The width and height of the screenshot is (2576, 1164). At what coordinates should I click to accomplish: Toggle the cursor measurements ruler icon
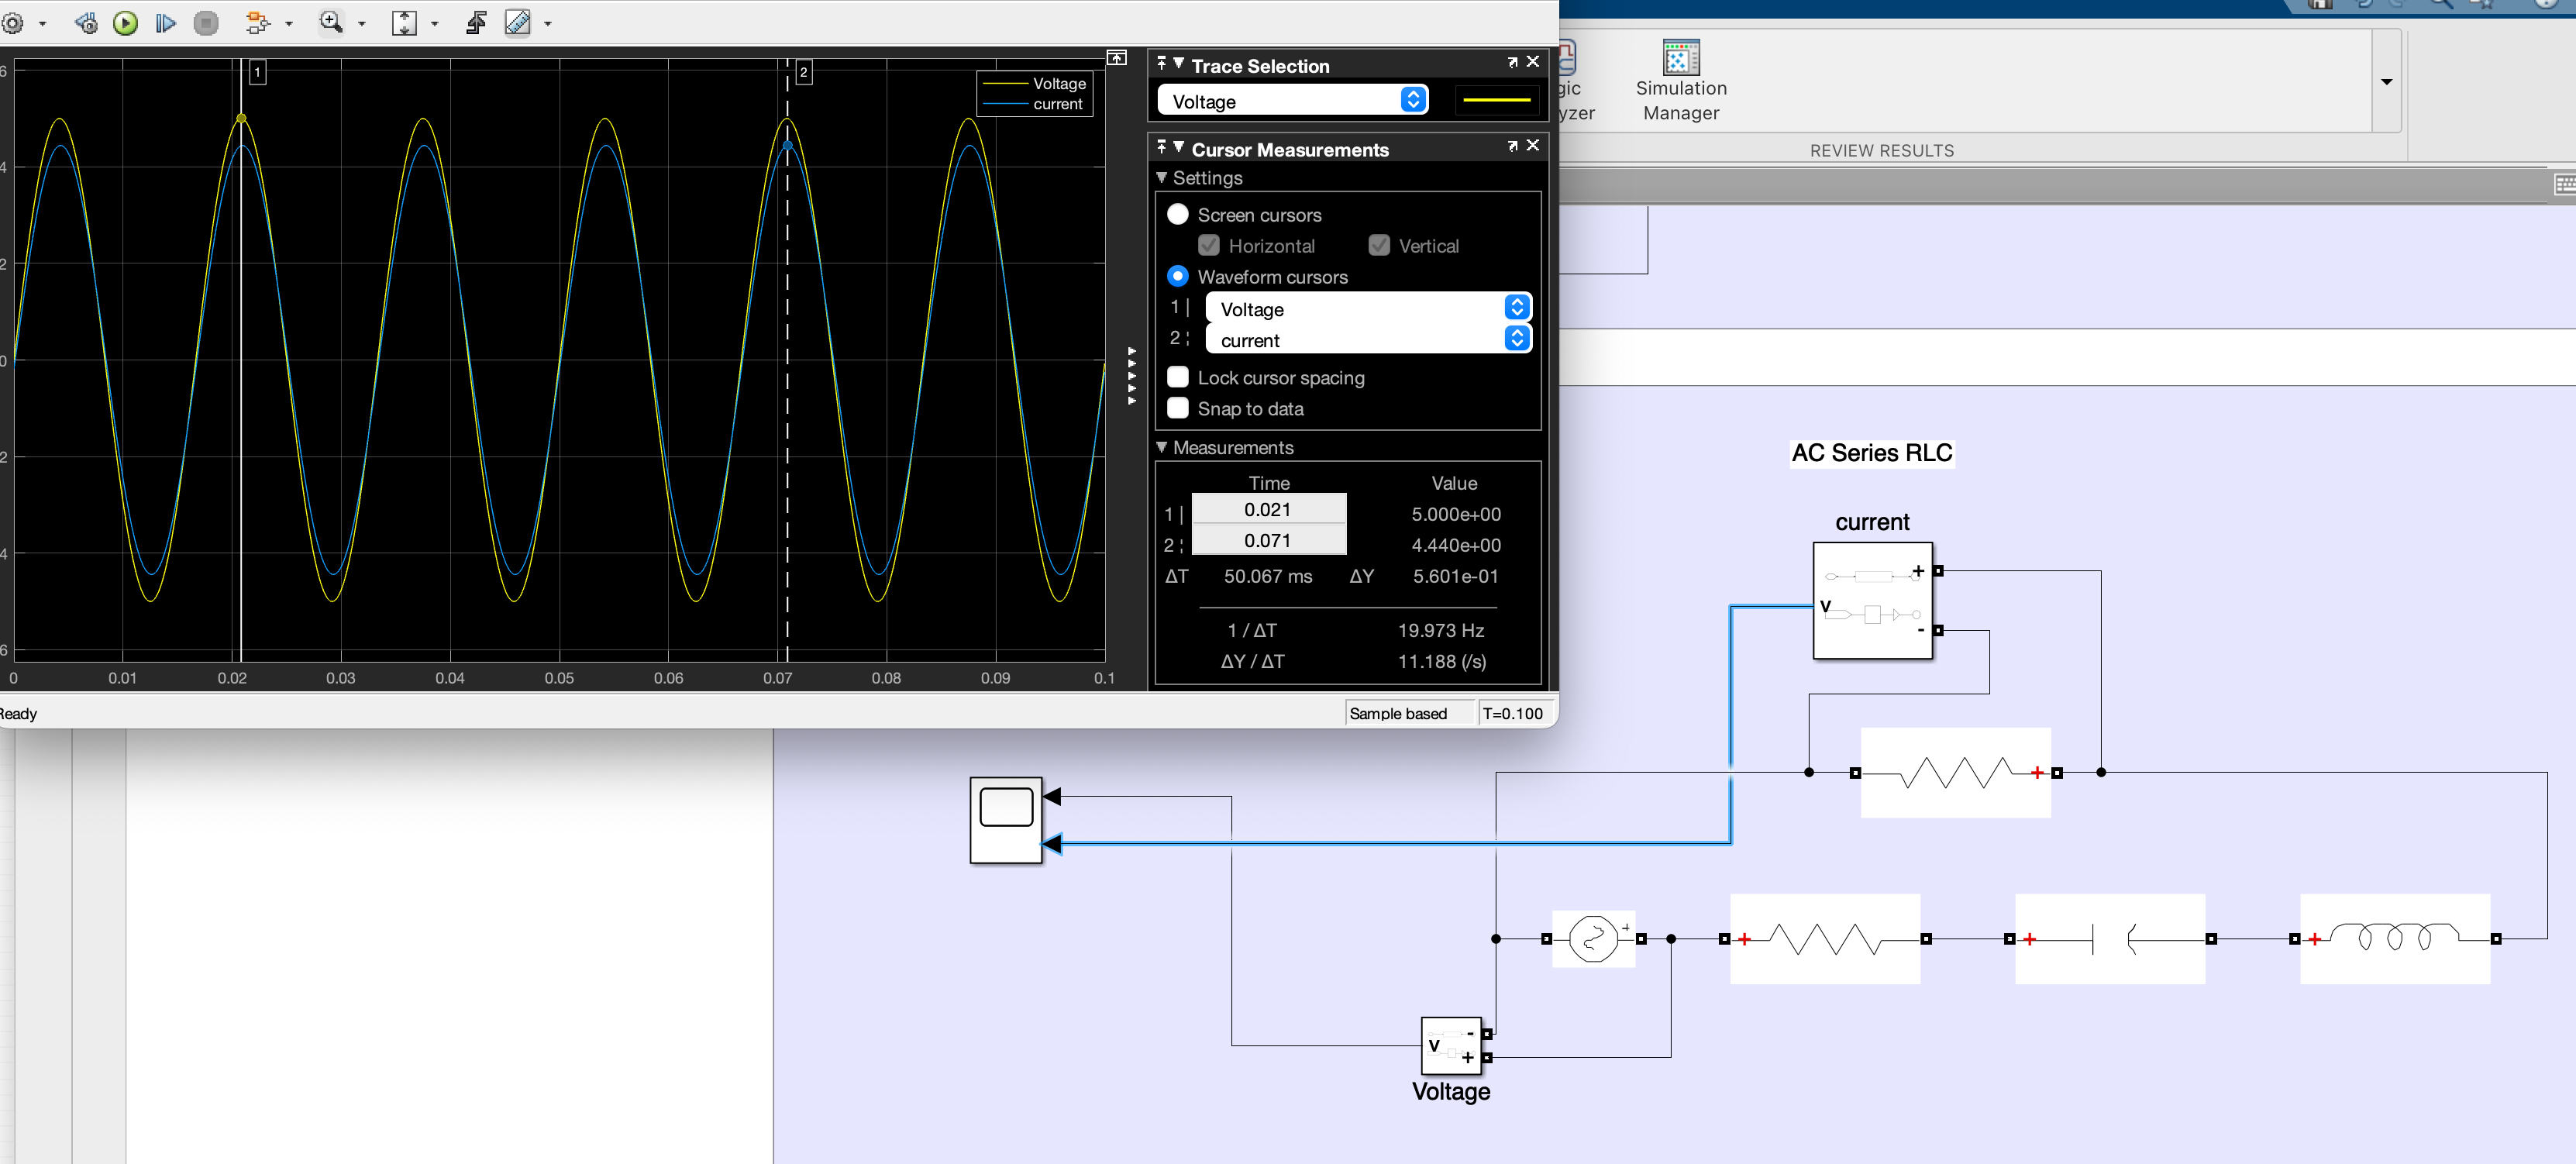click(x=518, y=22)
